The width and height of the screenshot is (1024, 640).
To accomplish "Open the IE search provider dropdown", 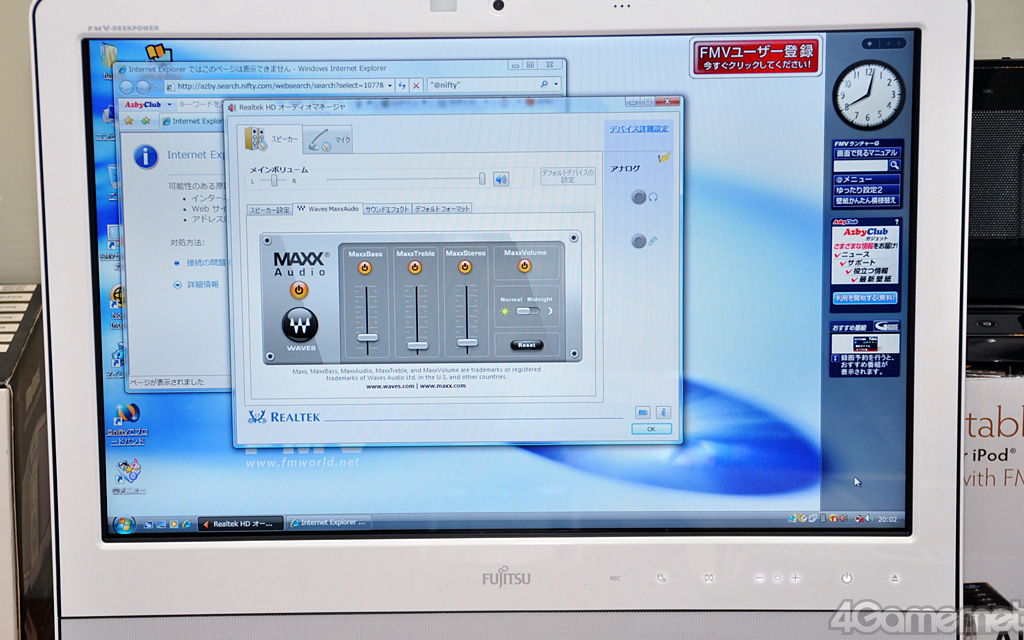I will [556, 85].
